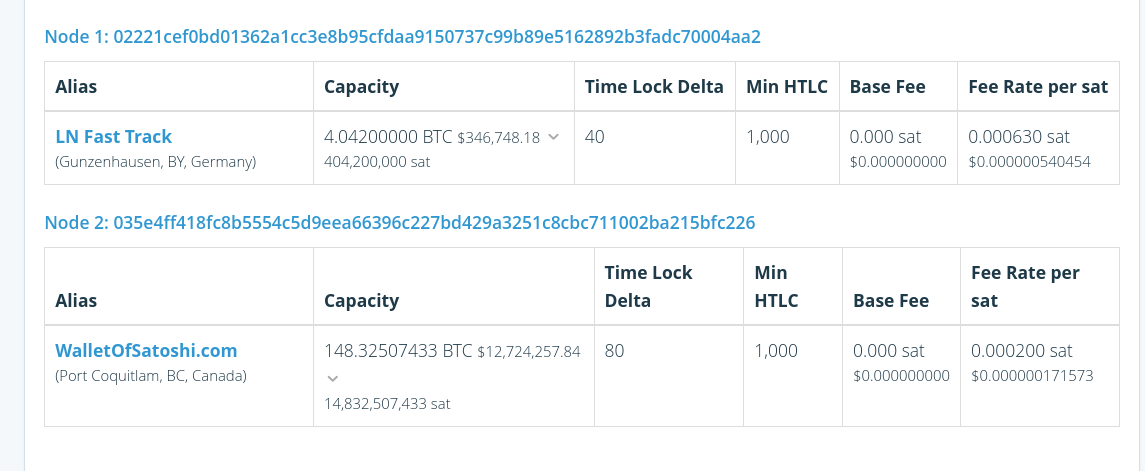This screenshot has width=1145, height=471.
Task: Click the Capacity header in Node 2 table
Action: [361, 300]
